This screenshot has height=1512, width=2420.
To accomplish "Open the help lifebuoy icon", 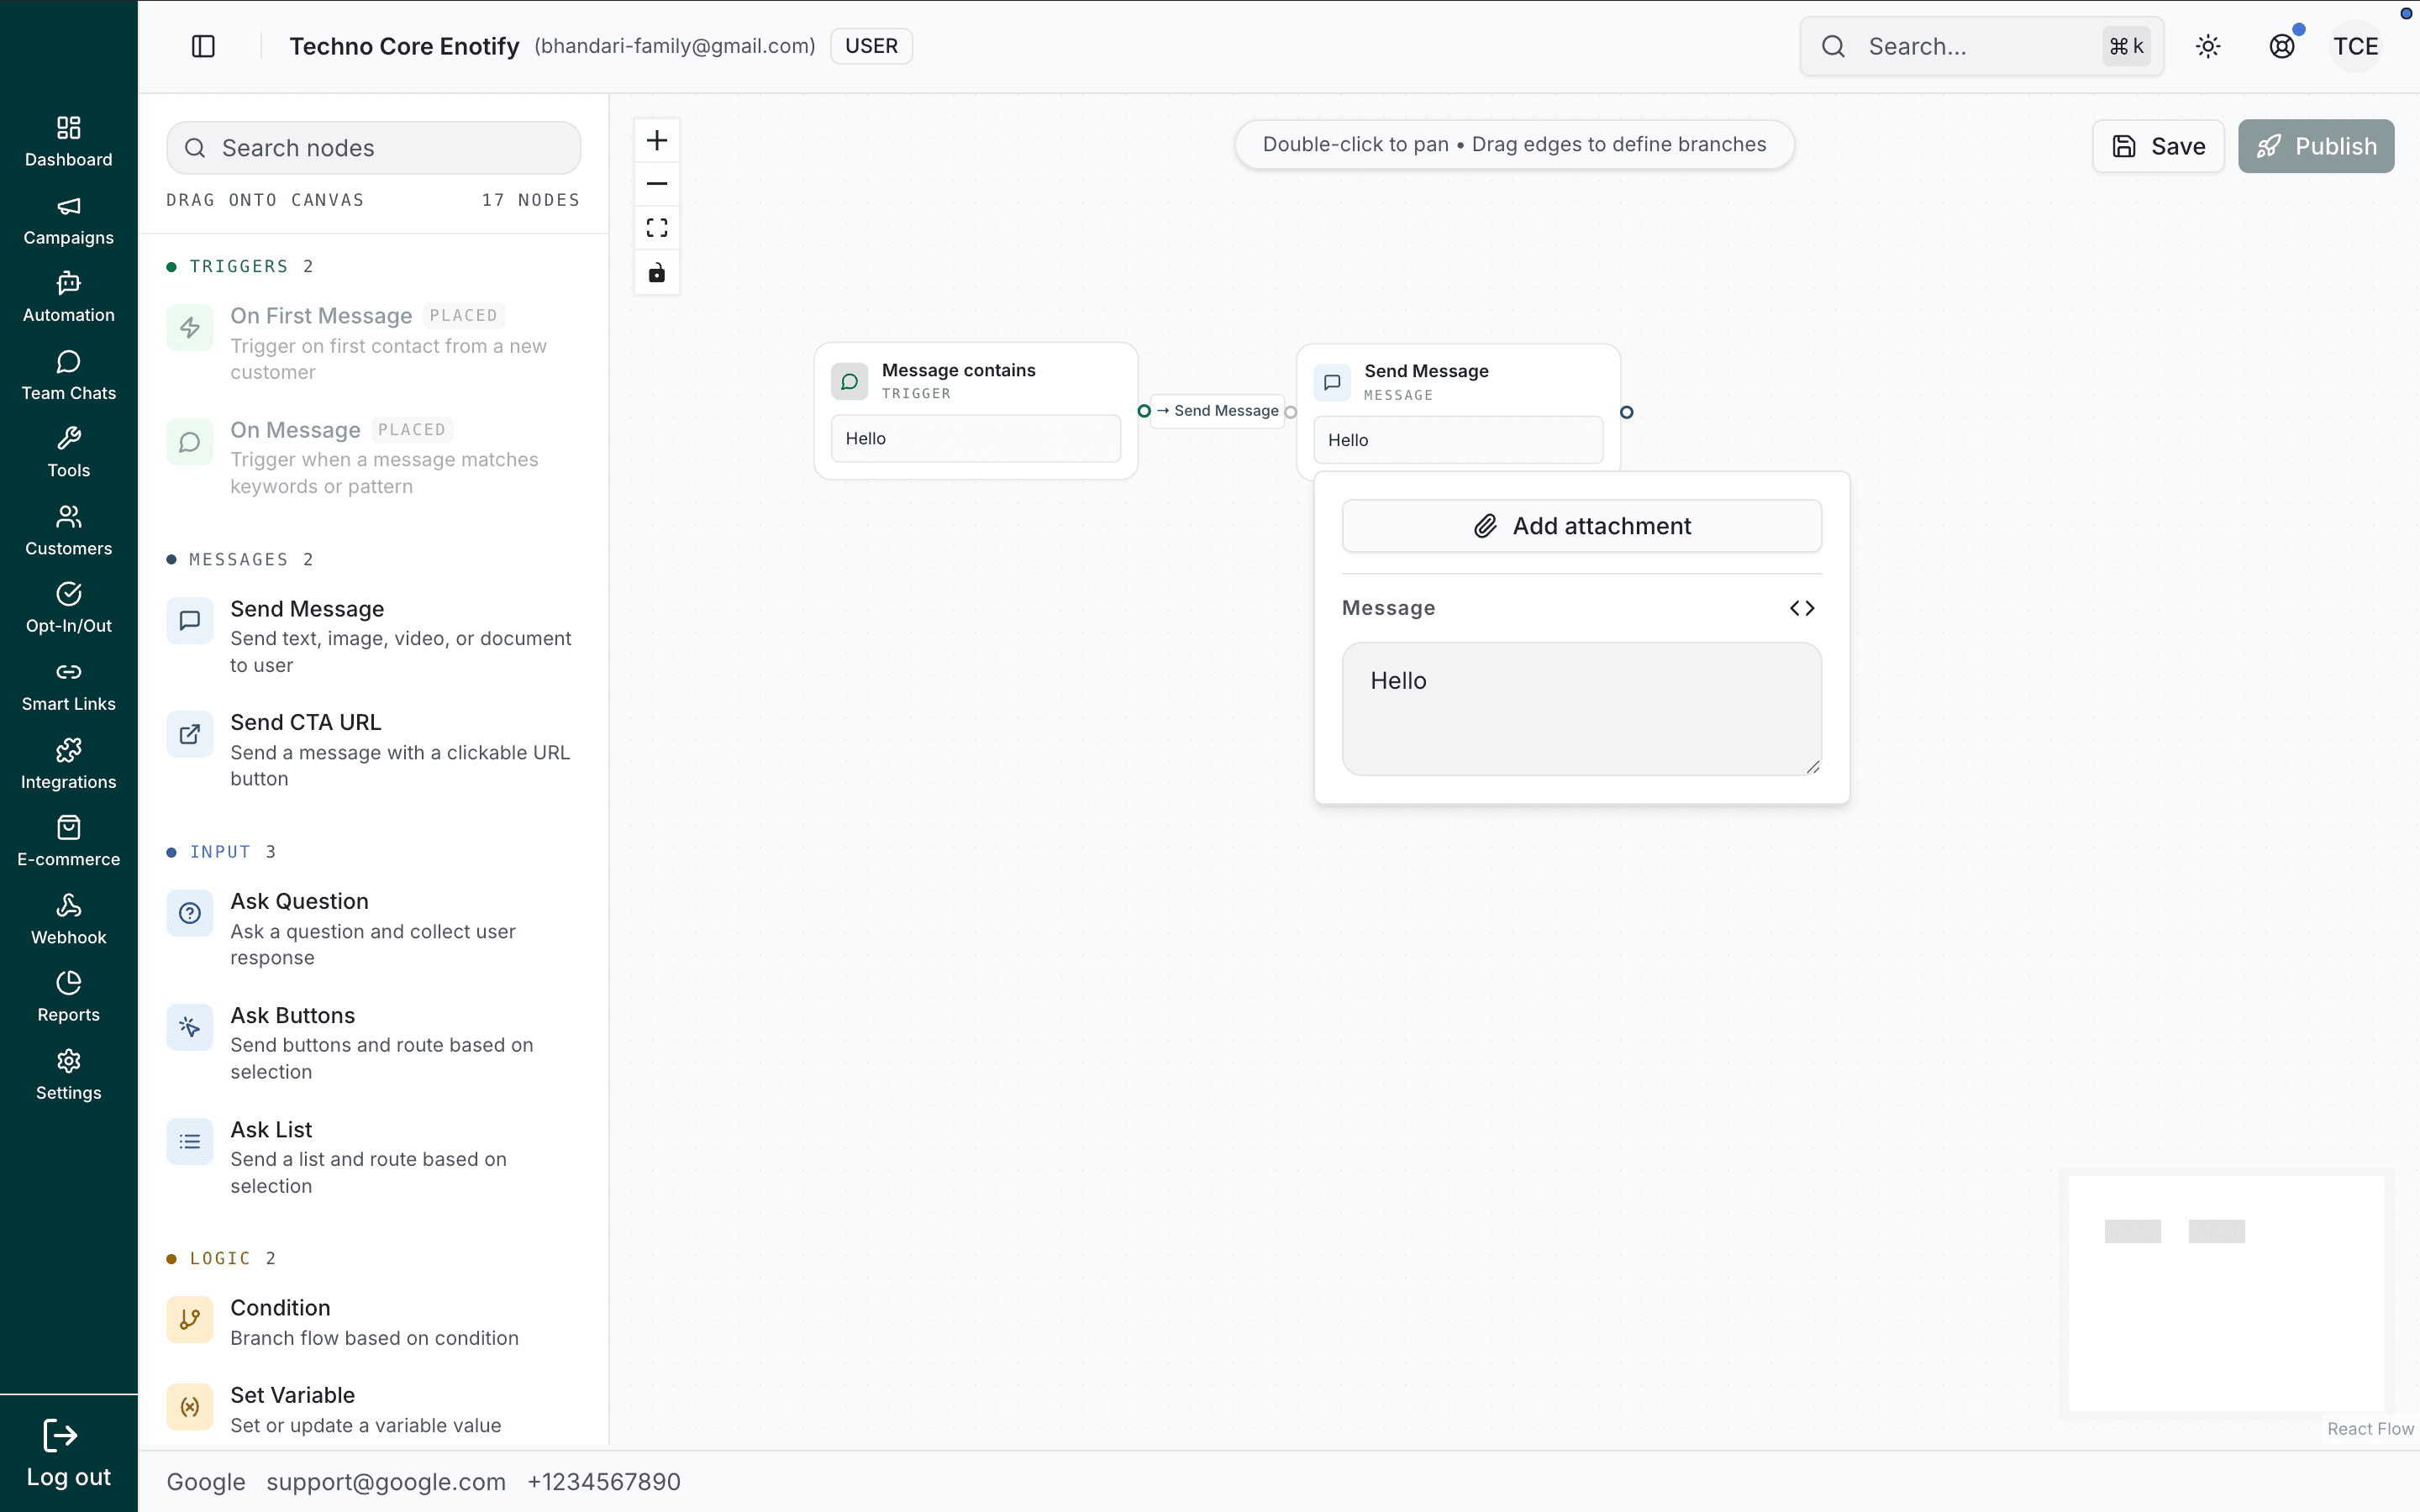I will (x=2282, y=46).
